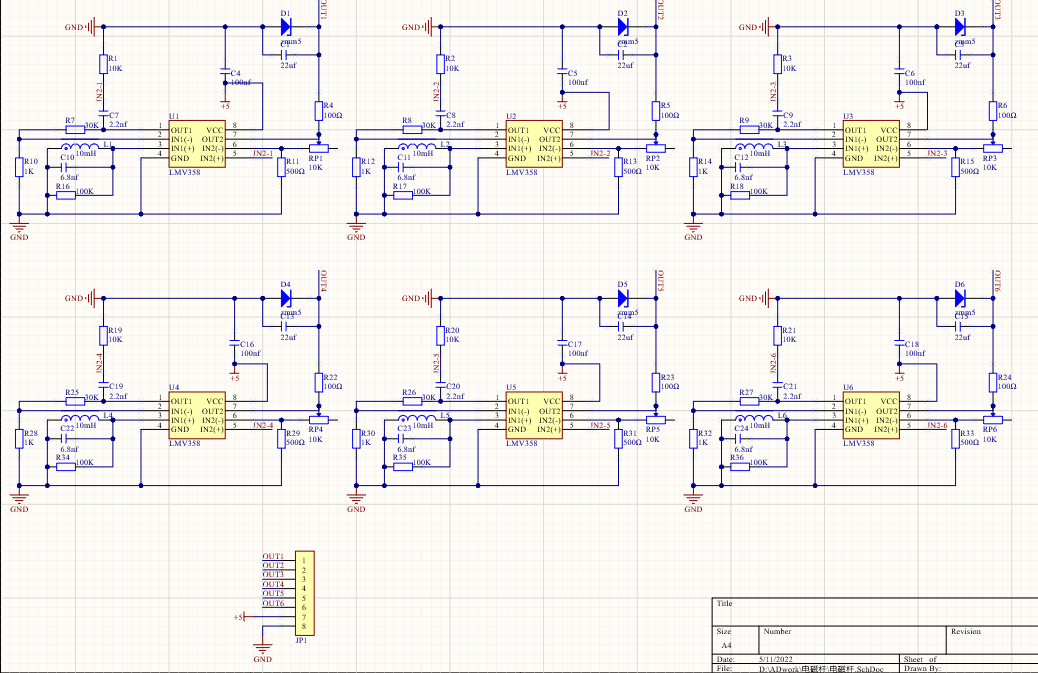Select resistor R24 100Ω
The image size is (1038, 673).
click(993, 382)
